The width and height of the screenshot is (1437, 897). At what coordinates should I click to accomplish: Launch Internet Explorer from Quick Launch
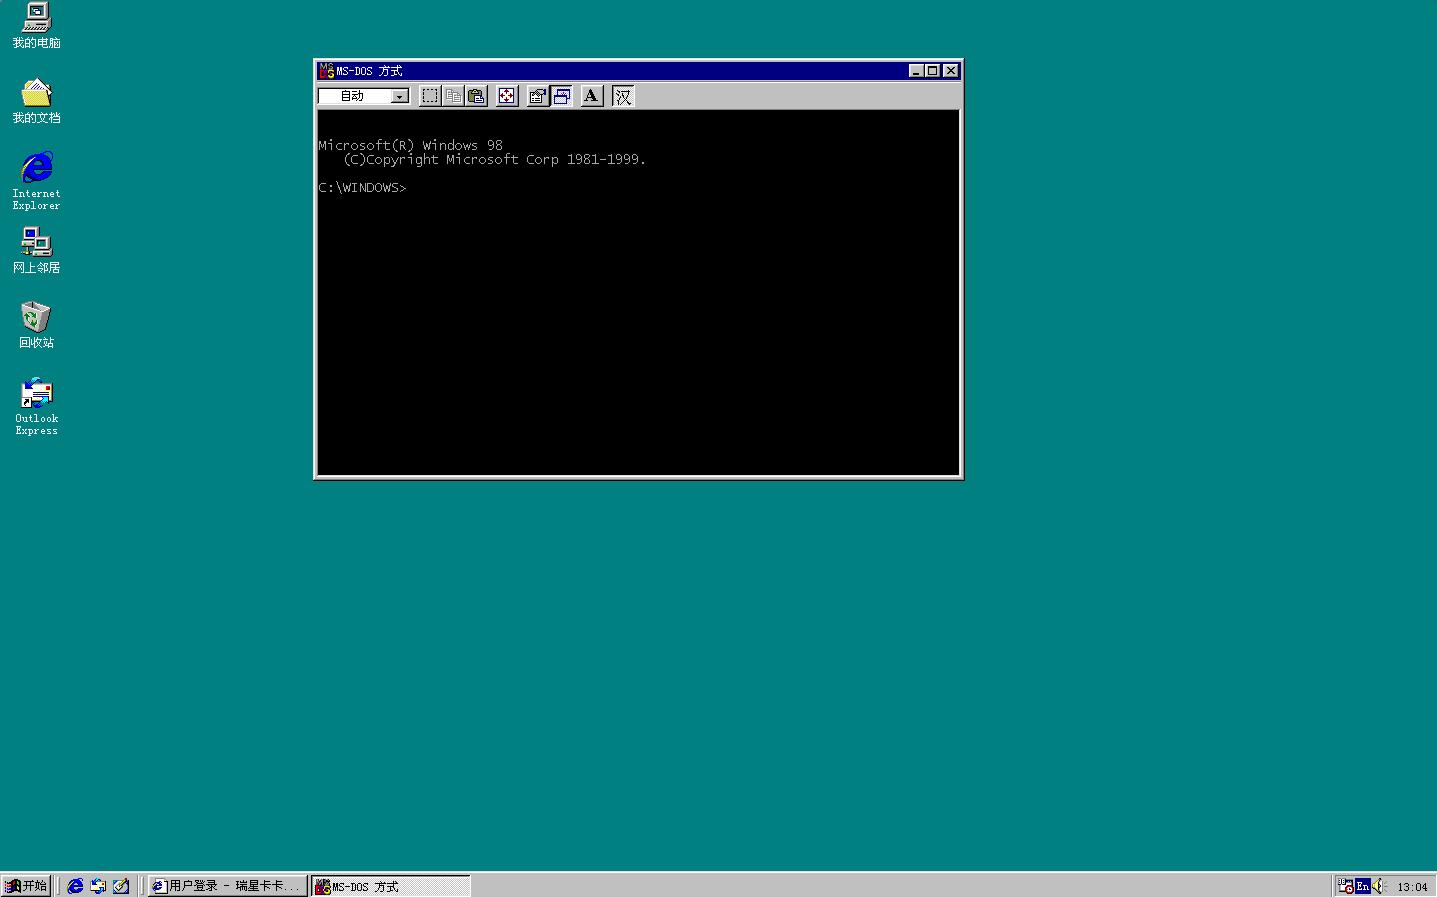click(x=75, y=886)
